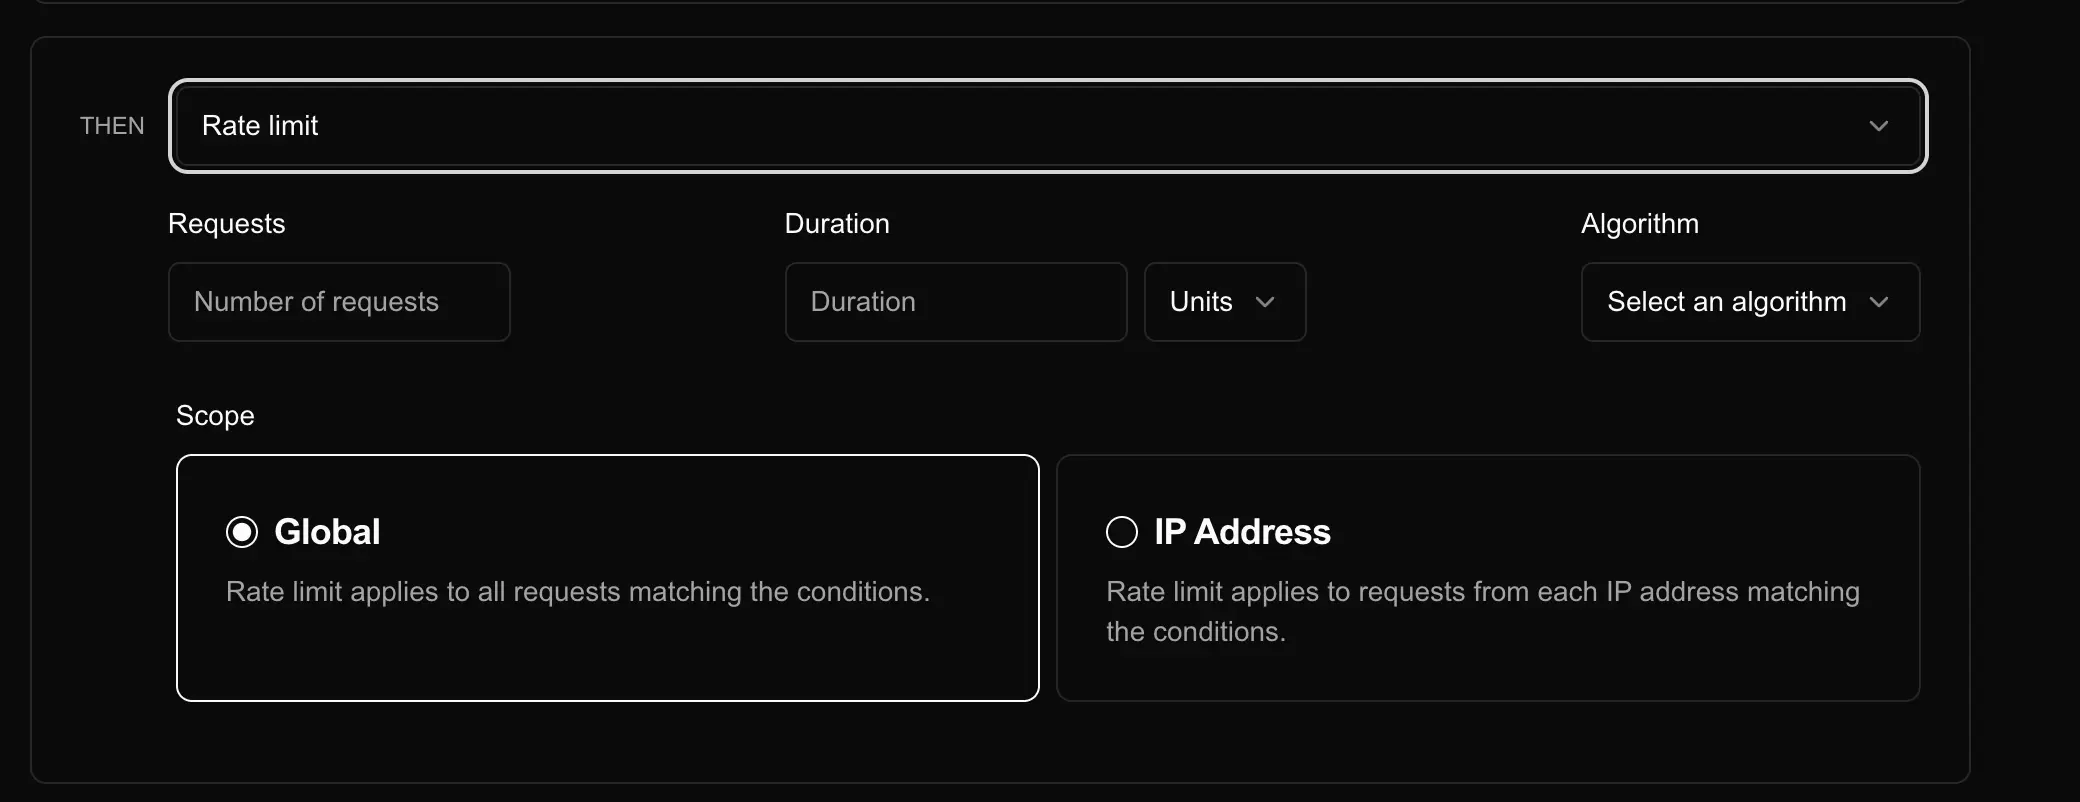Click the THEN label
The height and width of the screenshot is (802, 2080).
tap(112, 126)
